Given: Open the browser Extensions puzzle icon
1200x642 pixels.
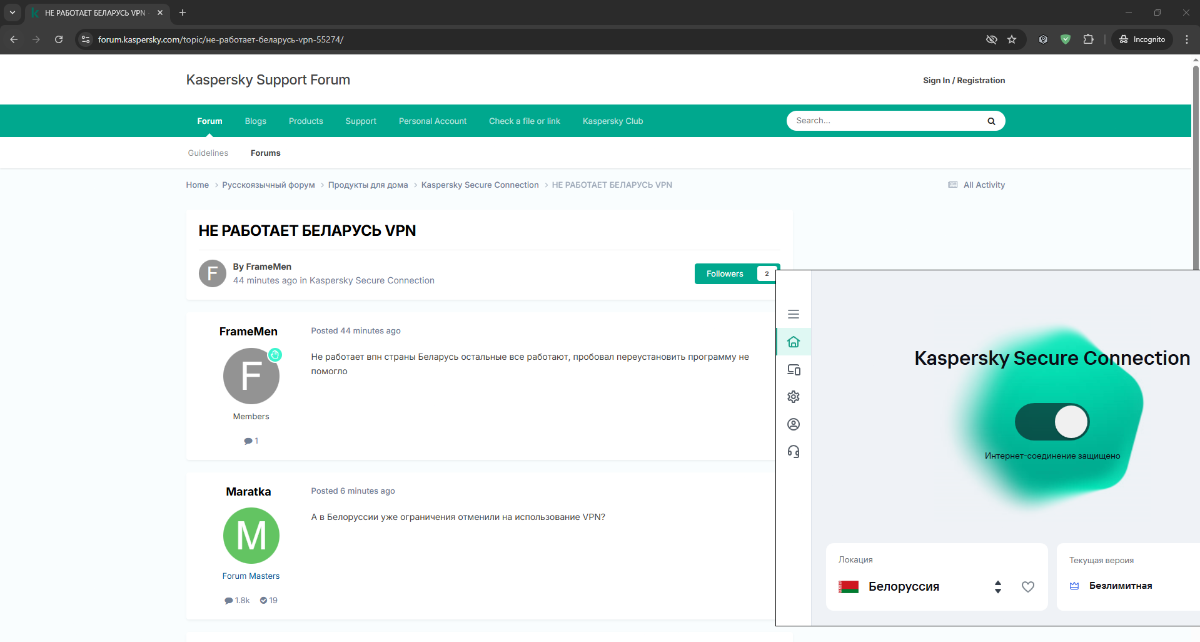Looking at the screenshot, I should point(1088,39).
